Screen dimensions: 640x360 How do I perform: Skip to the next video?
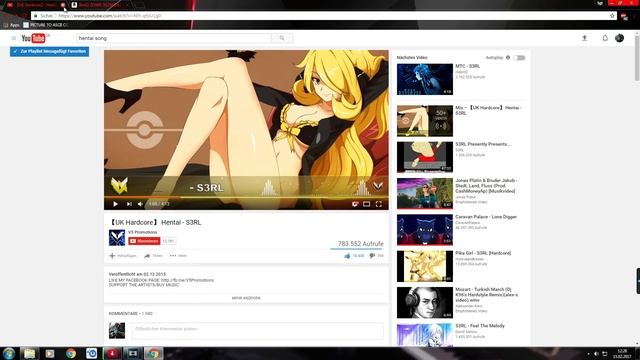pos(129,204)
